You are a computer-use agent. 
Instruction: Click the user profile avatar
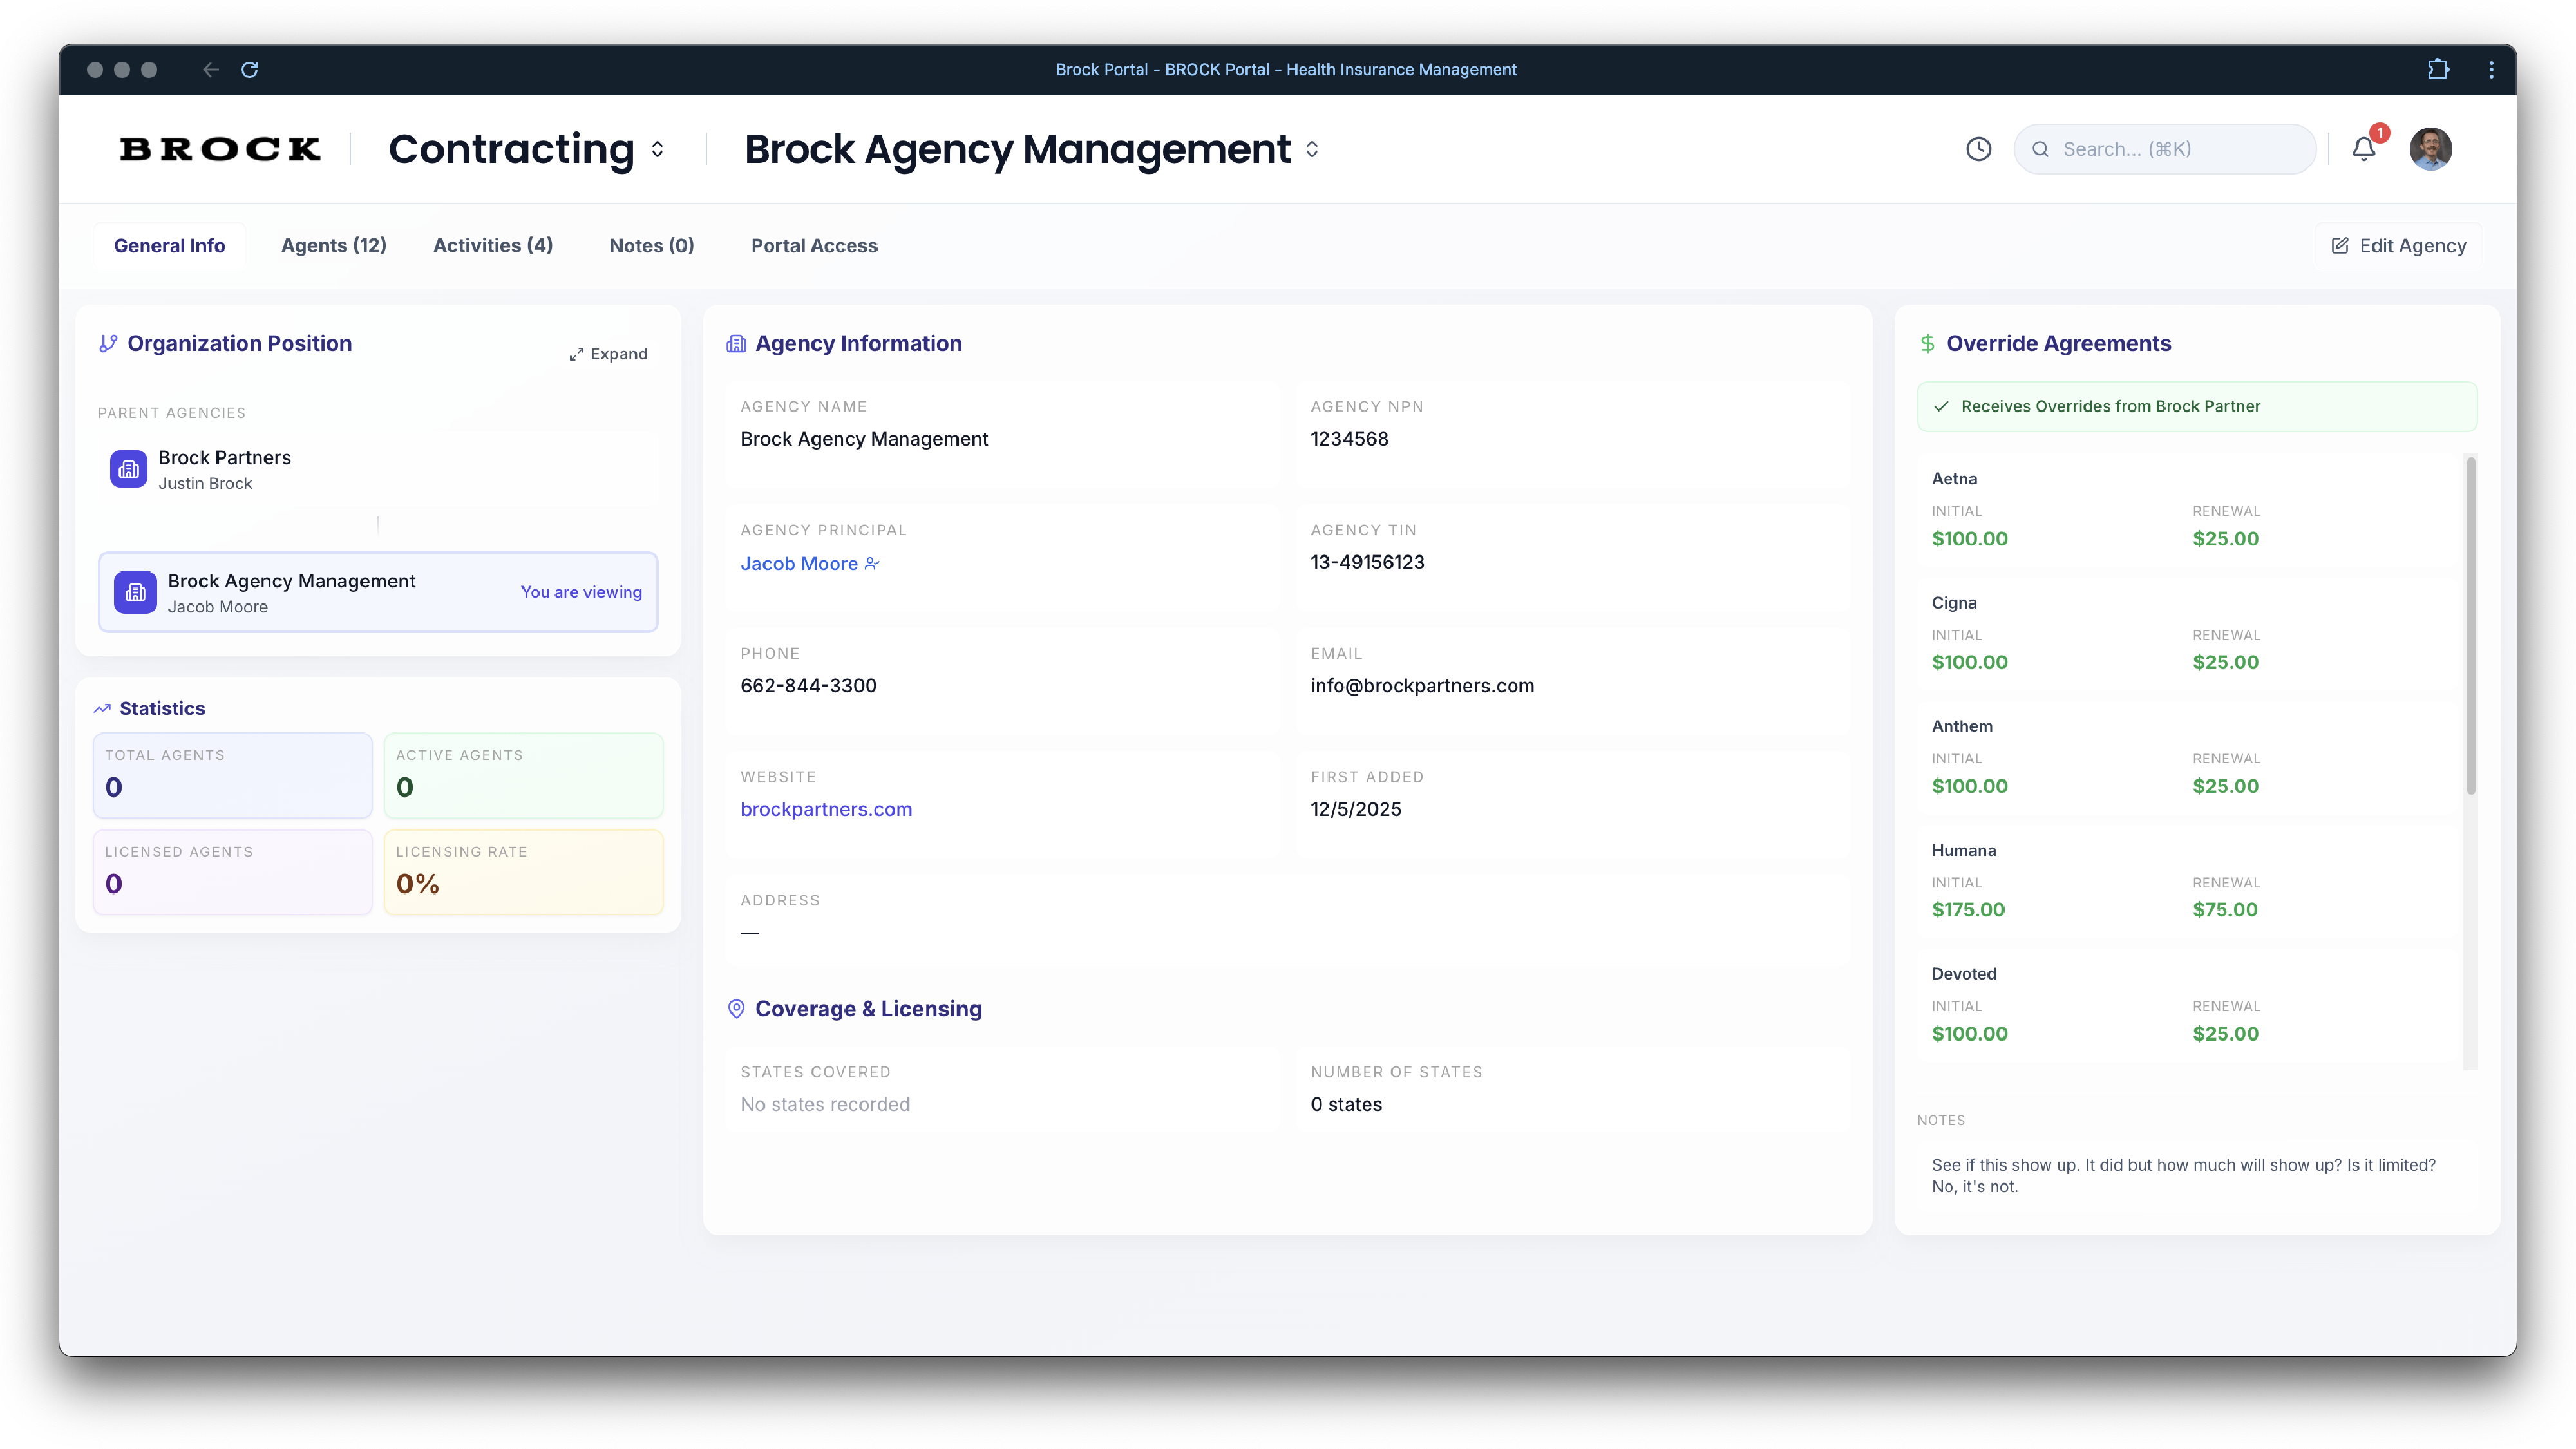coord(2430,148)
